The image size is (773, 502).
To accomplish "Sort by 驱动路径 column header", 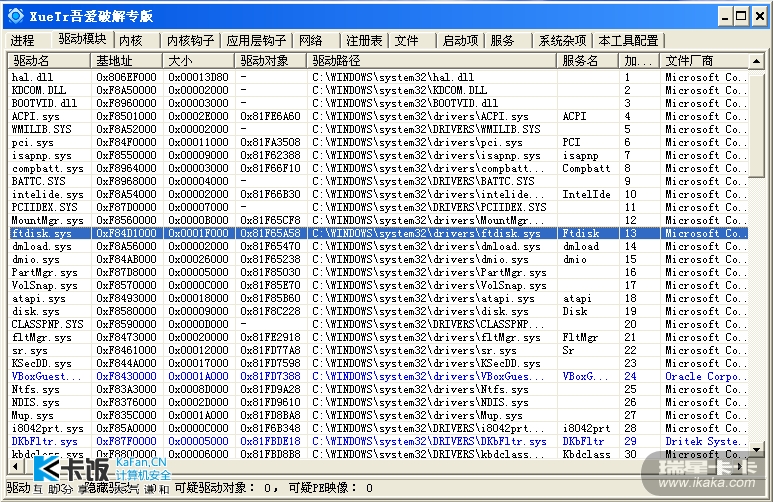I will (431, 61).
